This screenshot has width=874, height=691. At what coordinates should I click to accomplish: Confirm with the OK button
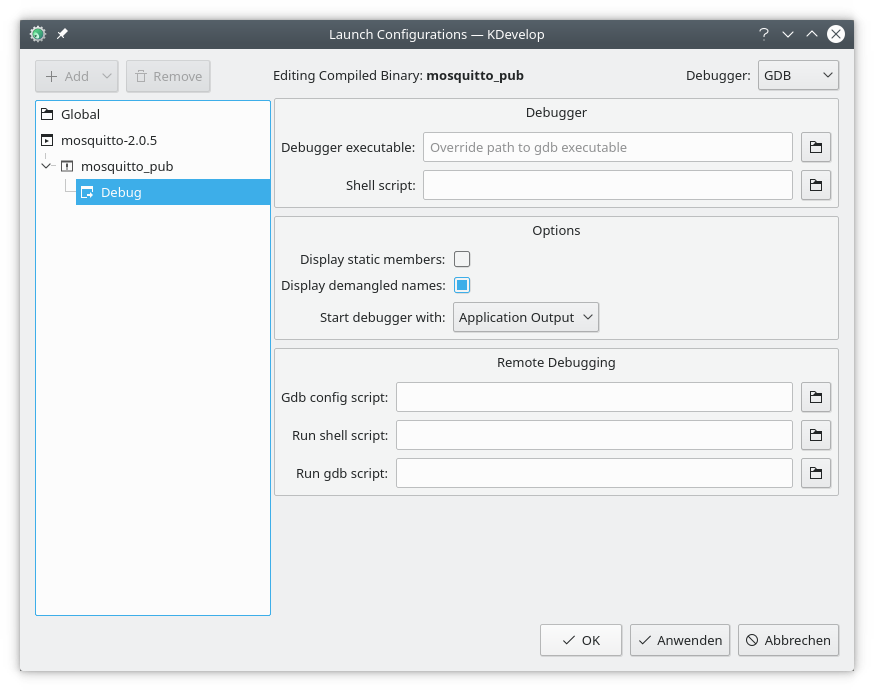tap(581, 640)
